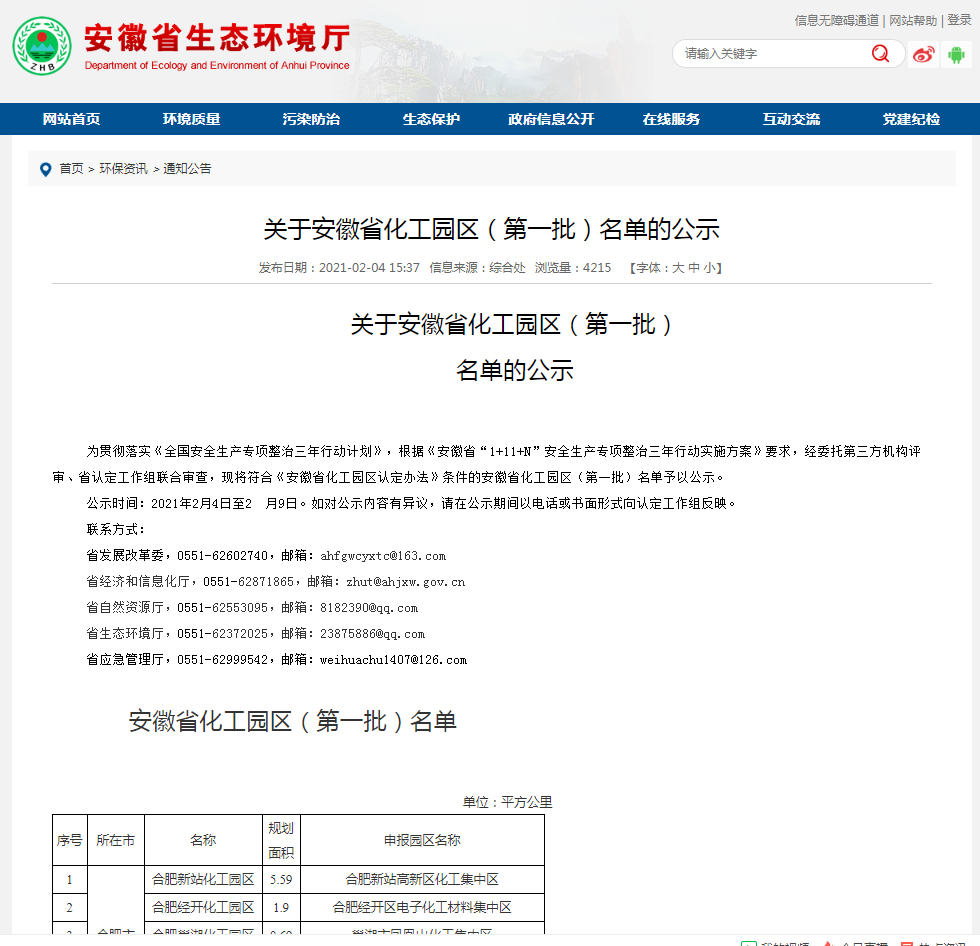Click the unit label 单位：平方公里

point(508,802)
